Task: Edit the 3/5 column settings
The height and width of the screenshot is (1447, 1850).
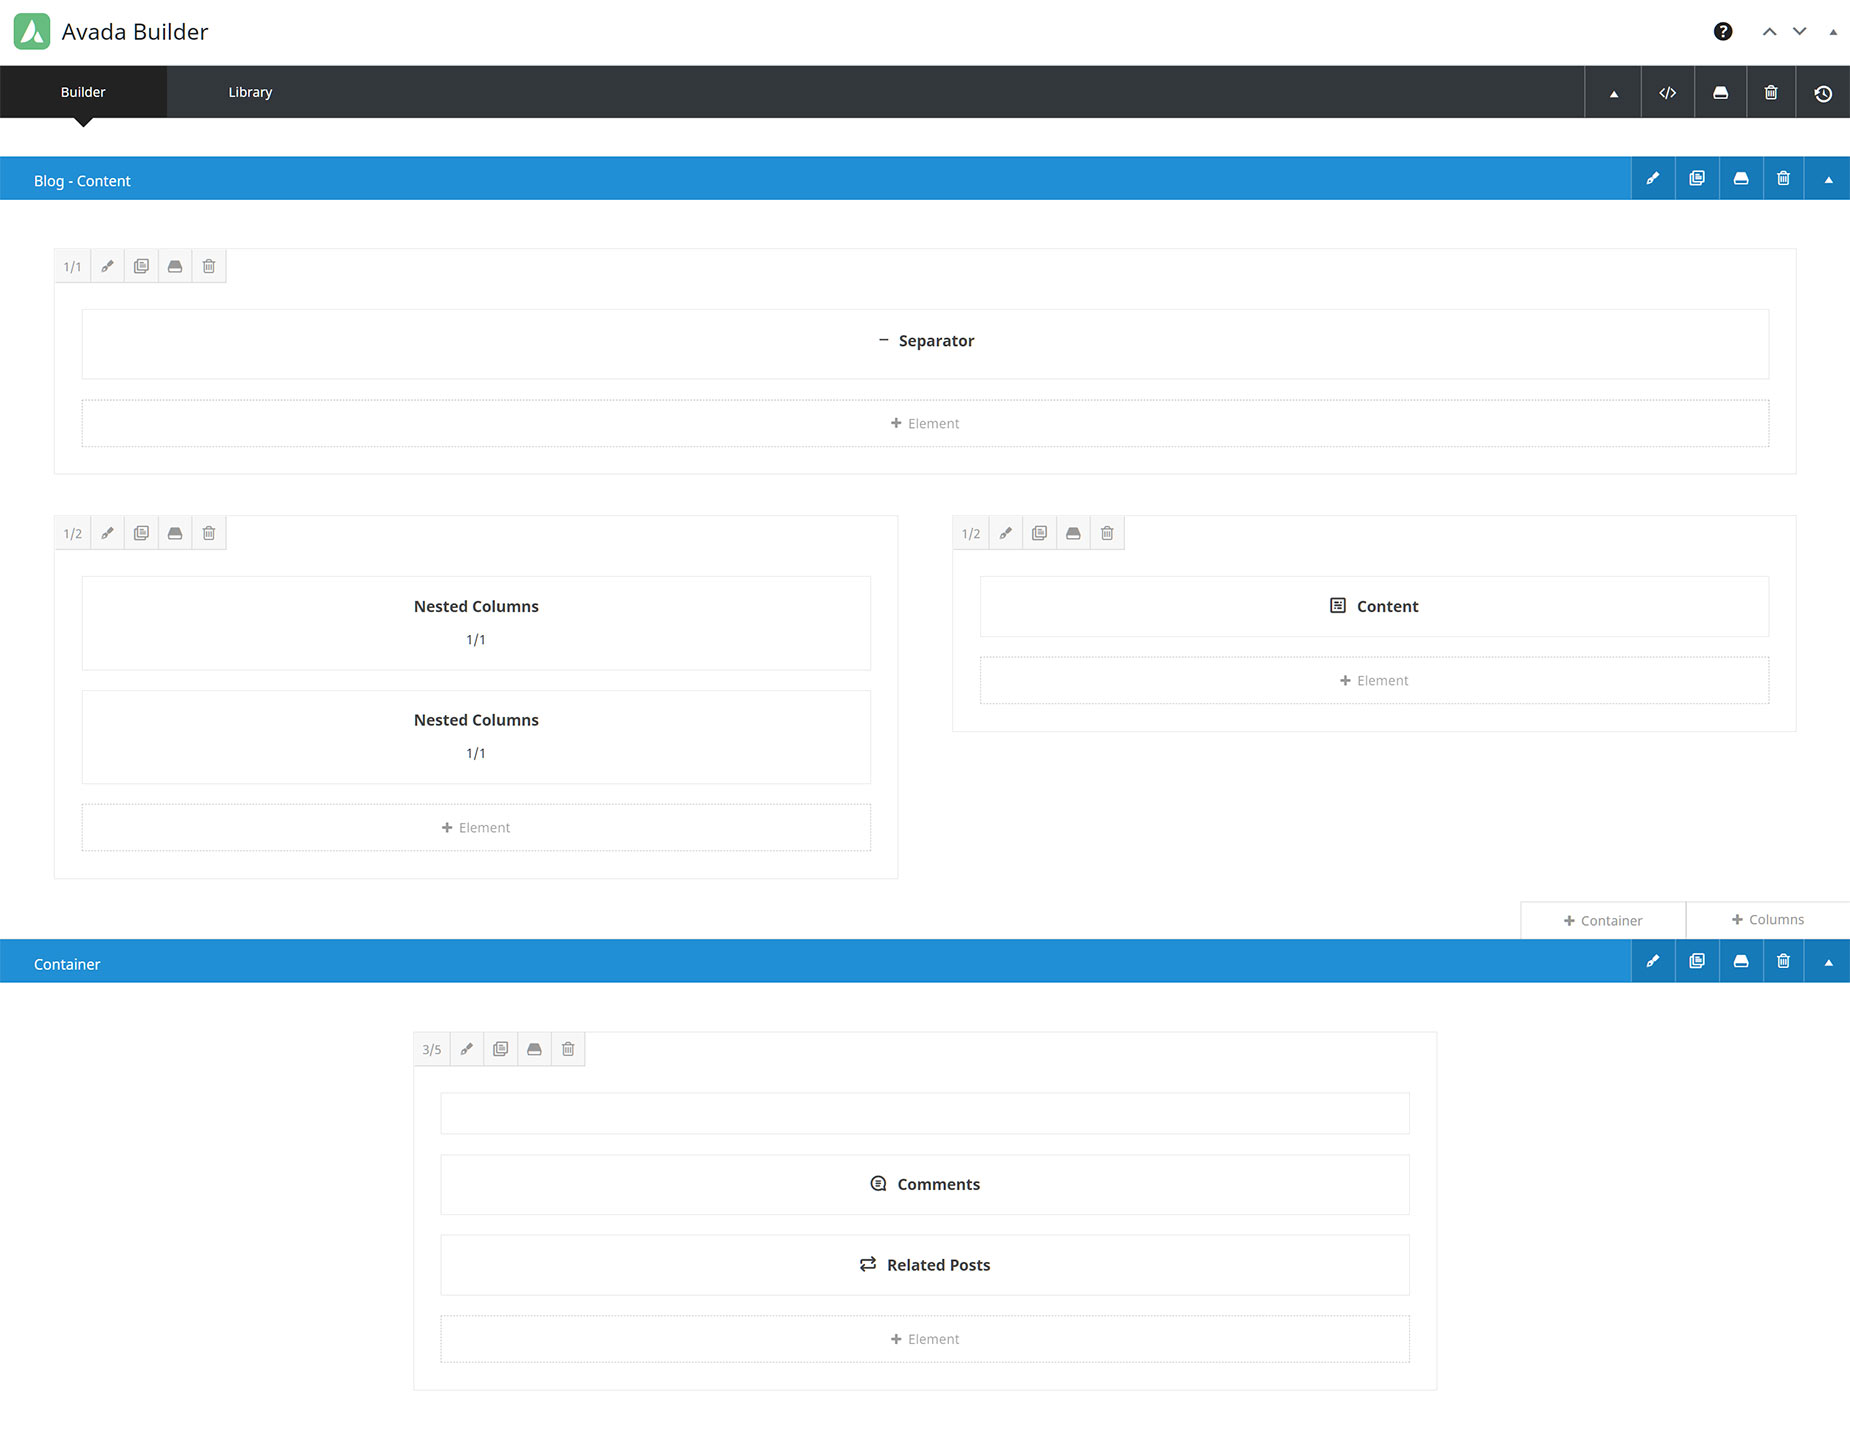Action: [467, 1050]
